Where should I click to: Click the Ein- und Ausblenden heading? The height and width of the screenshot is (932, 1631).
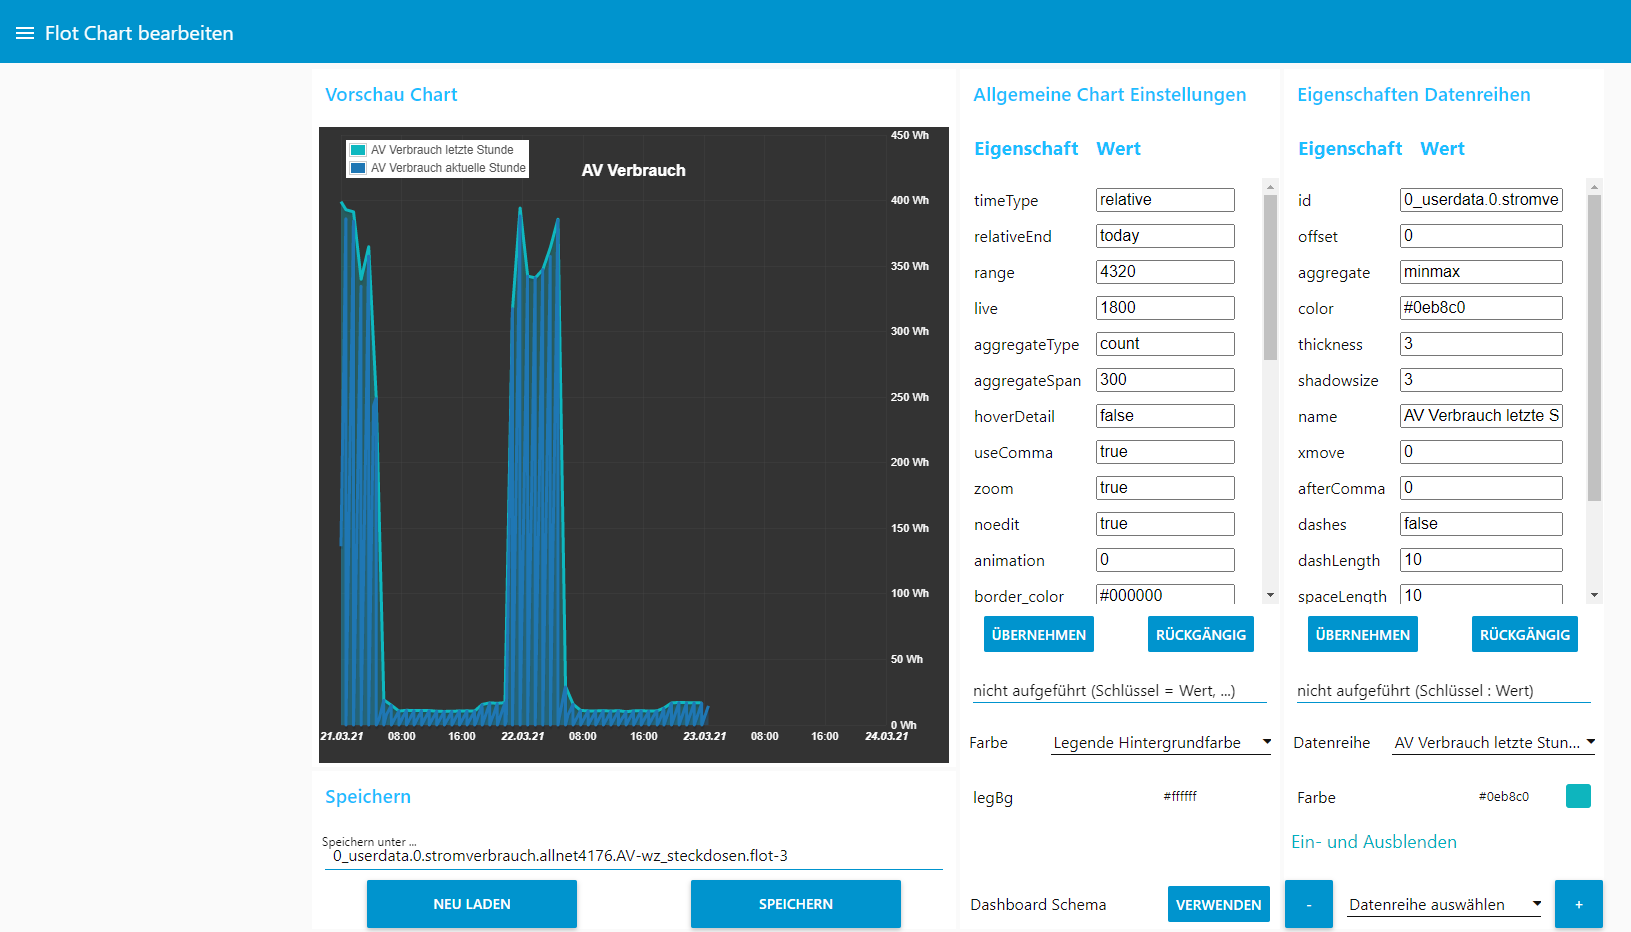coord(1374,842)
